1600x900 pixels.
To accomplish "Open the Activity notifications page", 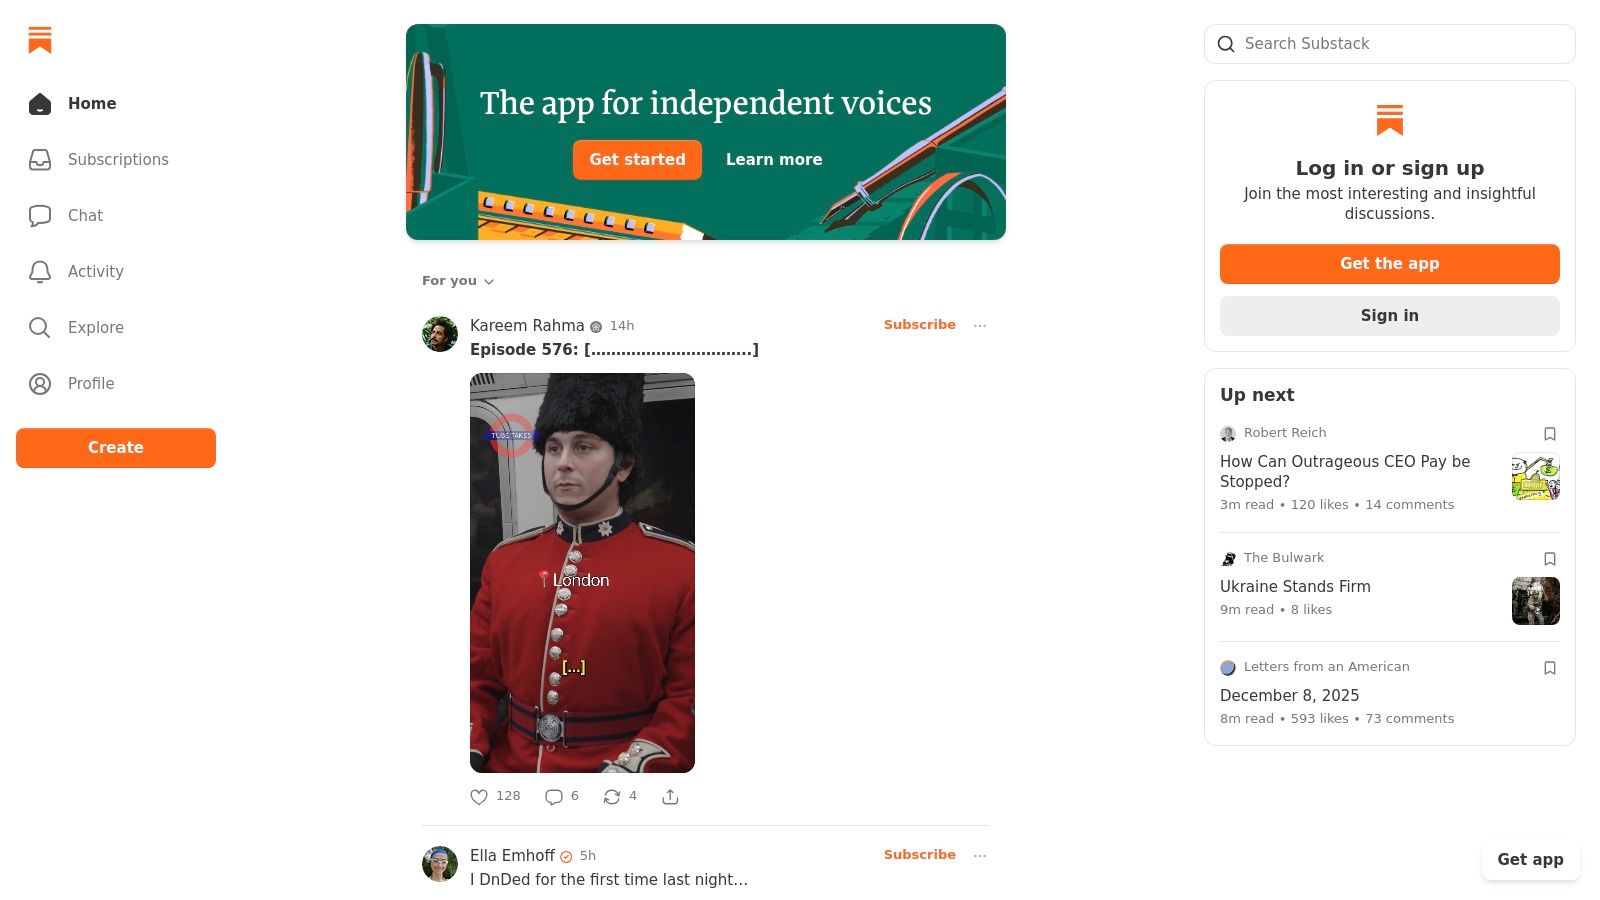I will click(95, 271).
